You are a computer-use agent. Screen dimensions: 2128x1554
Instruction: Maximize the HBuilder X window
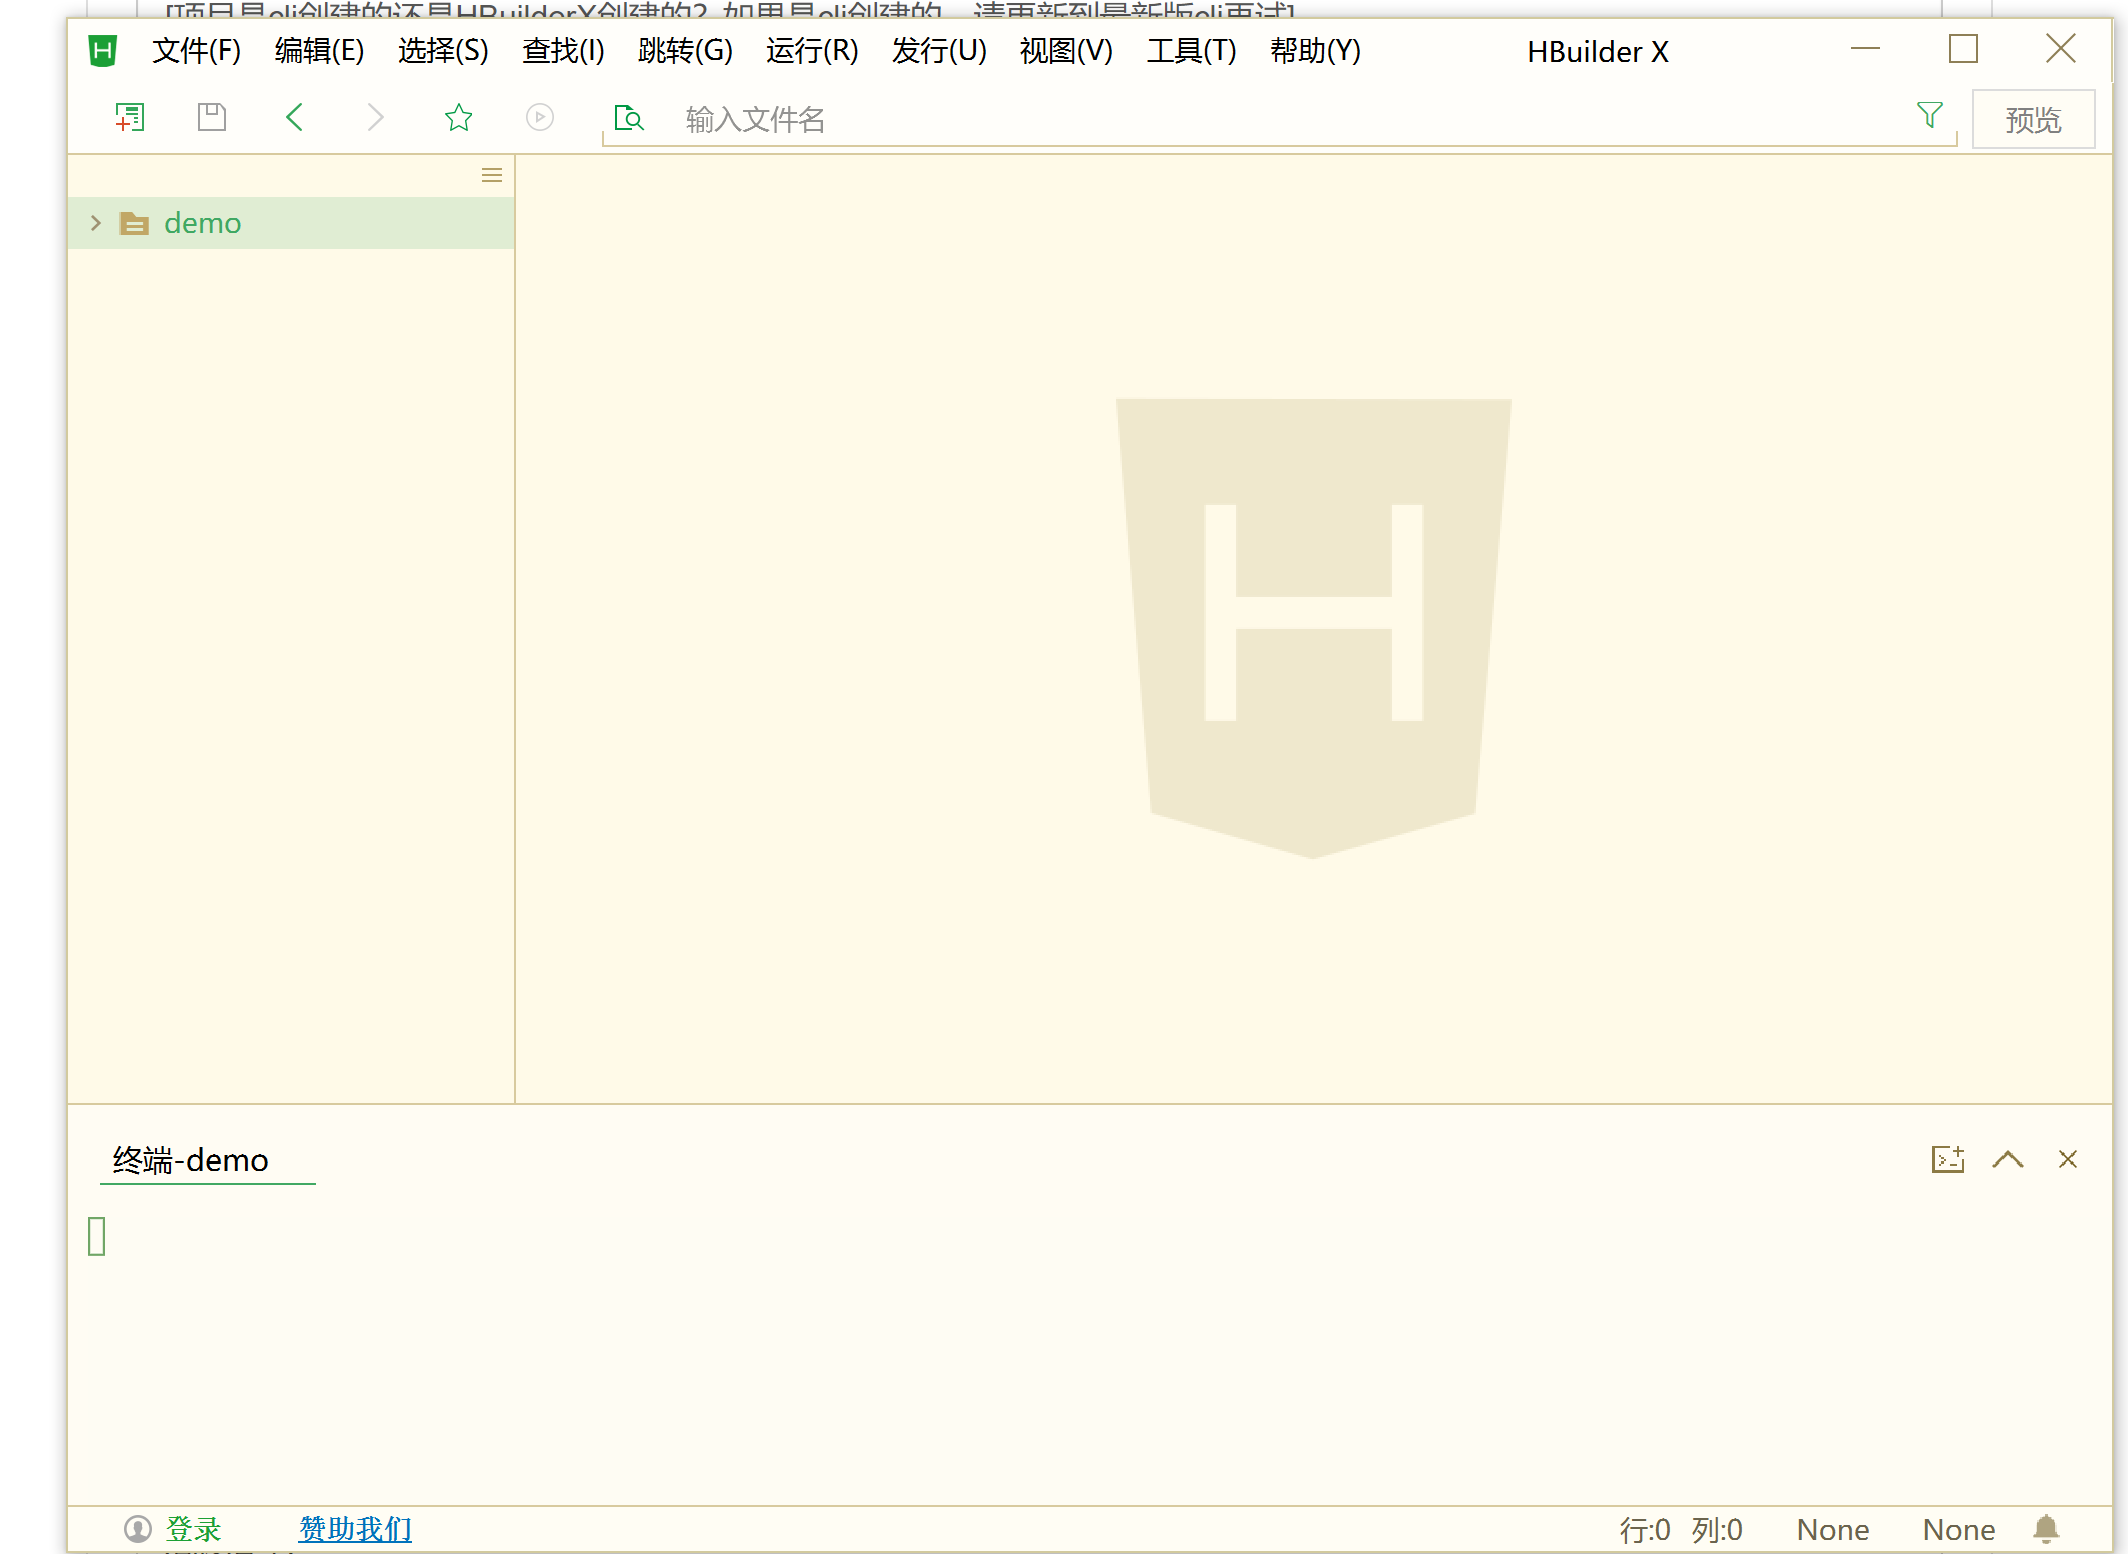(1963, 48)
